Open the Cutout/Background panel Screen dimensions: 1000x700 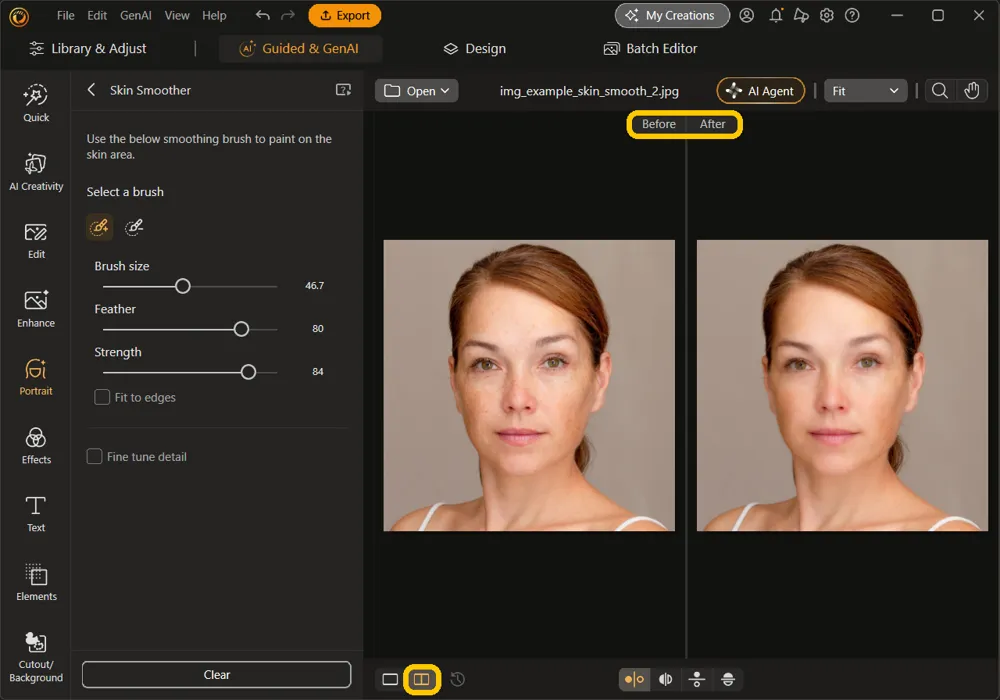coord(36,657)
